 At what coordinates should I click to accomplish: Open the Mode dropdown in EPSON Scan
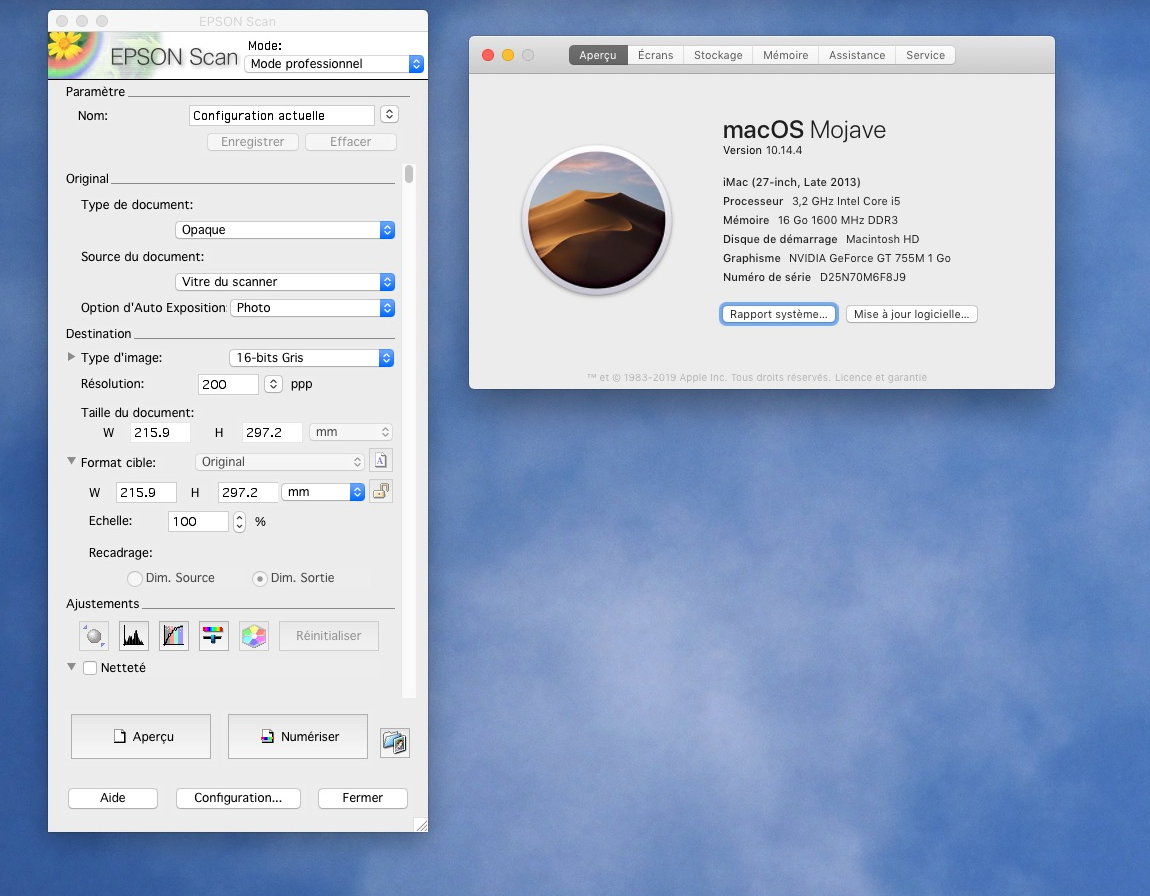(334, 64)
